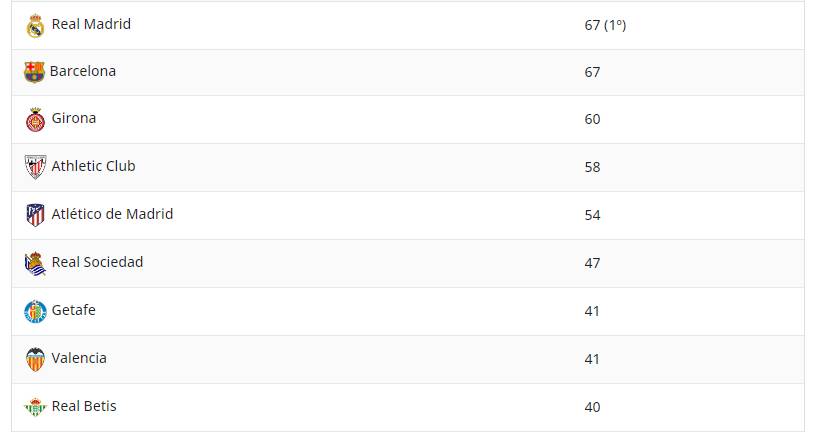Click the Athletic Club name text
The width and height of the screenshot is (814, 432).
click(93, 166)
